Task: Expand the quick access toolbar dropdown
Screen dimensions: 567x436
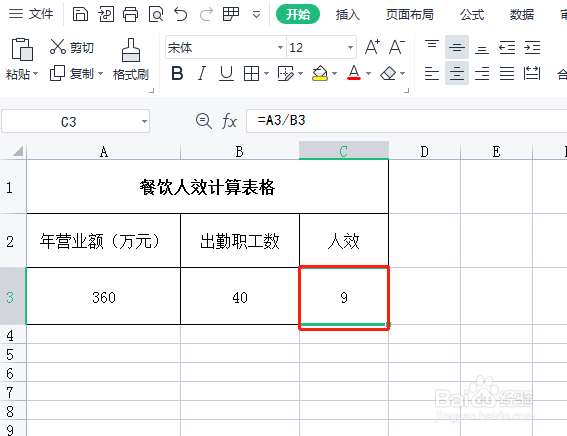Action: click(256, 15)
